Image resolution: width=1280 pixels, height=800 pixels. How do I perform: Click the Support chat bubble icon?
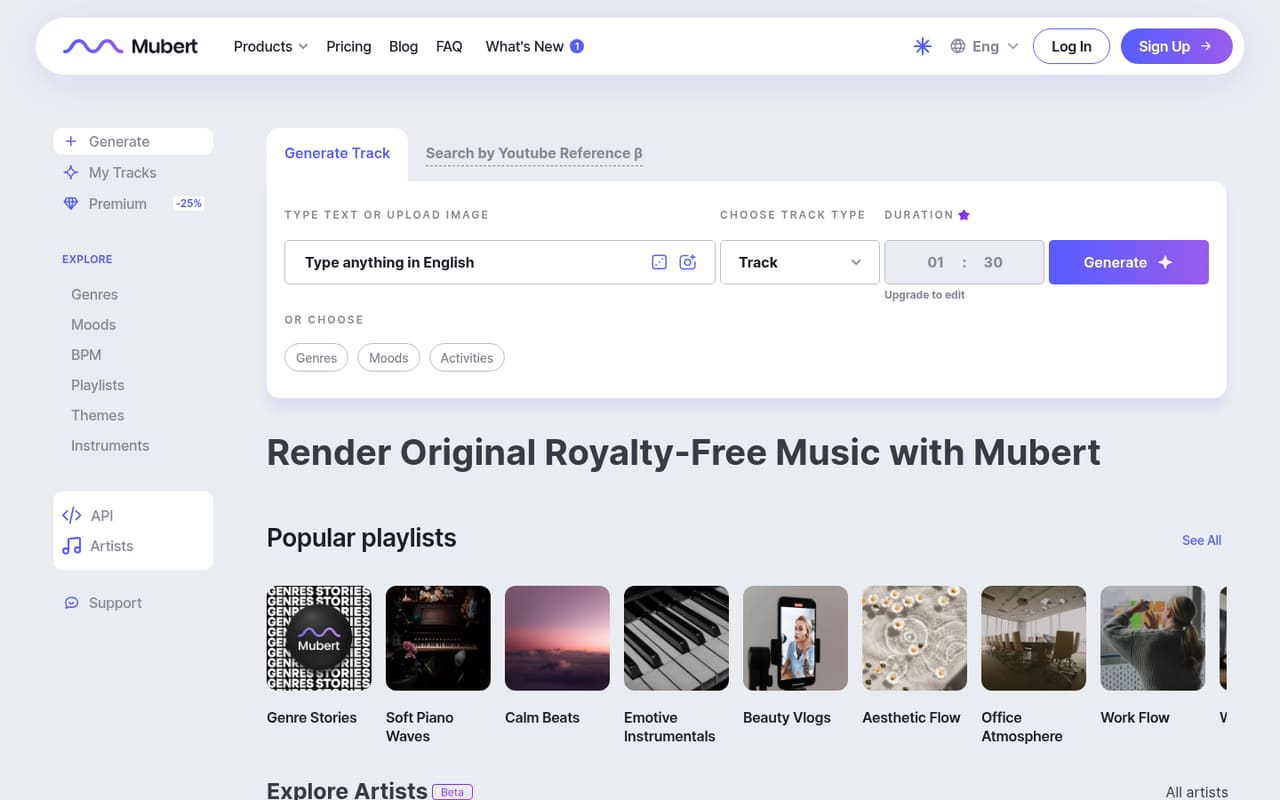71,603
